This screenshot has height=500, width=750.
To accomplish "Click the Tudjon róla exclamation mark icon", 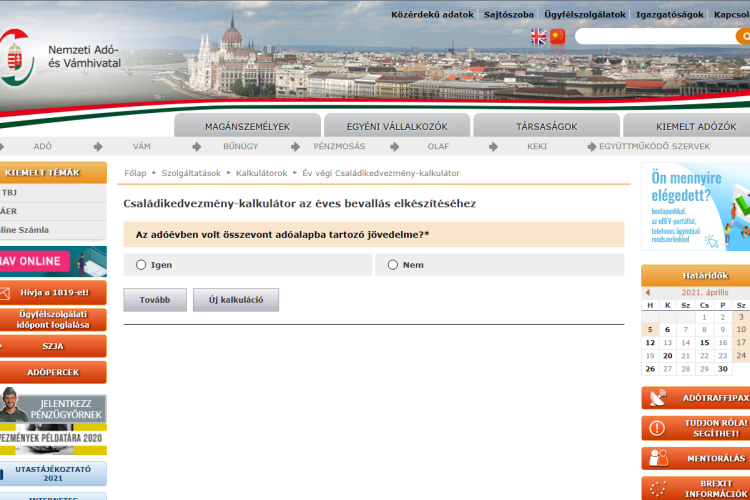I will point(658,428).
